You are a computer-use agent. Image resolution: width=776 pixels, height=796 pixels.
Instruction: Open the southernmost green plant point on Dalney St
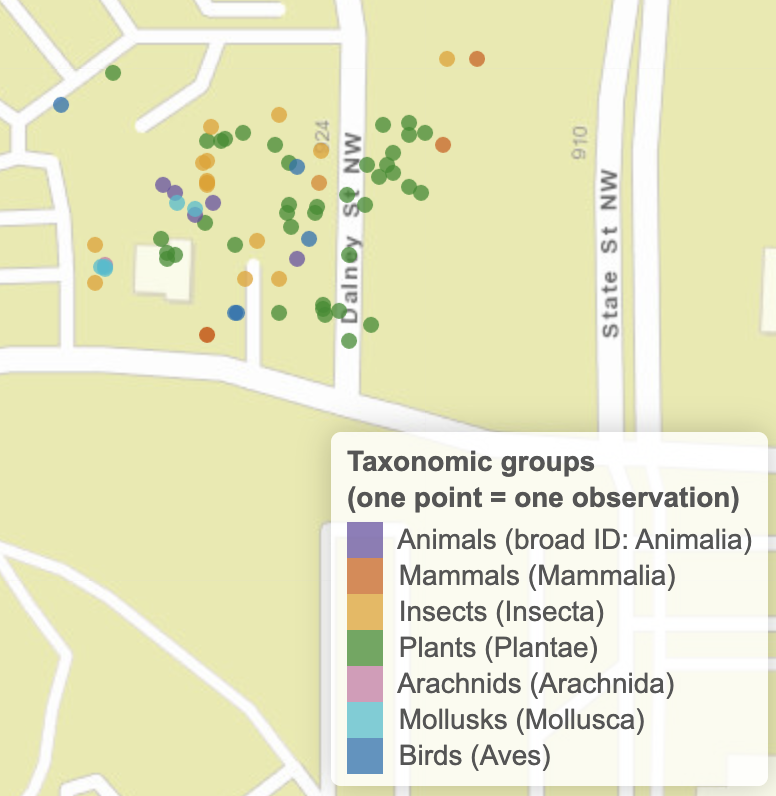(349, 341)
